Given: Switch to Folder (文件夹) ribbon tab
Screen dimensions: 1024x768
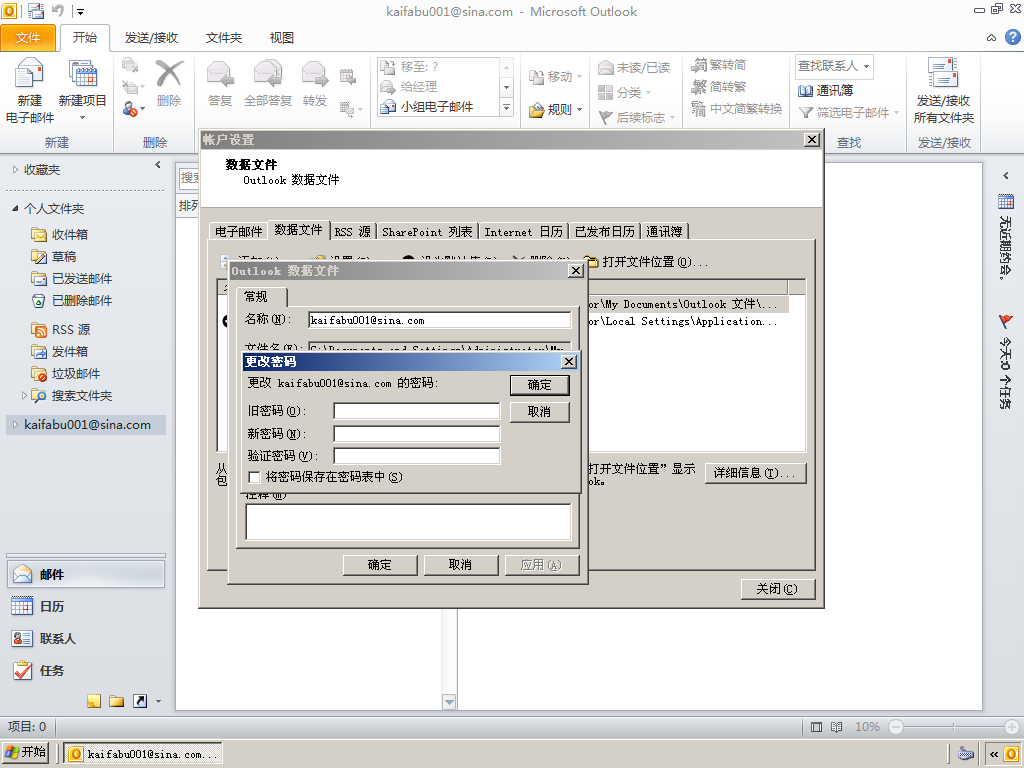Looking at the screenshot, I should coord(223,38).
